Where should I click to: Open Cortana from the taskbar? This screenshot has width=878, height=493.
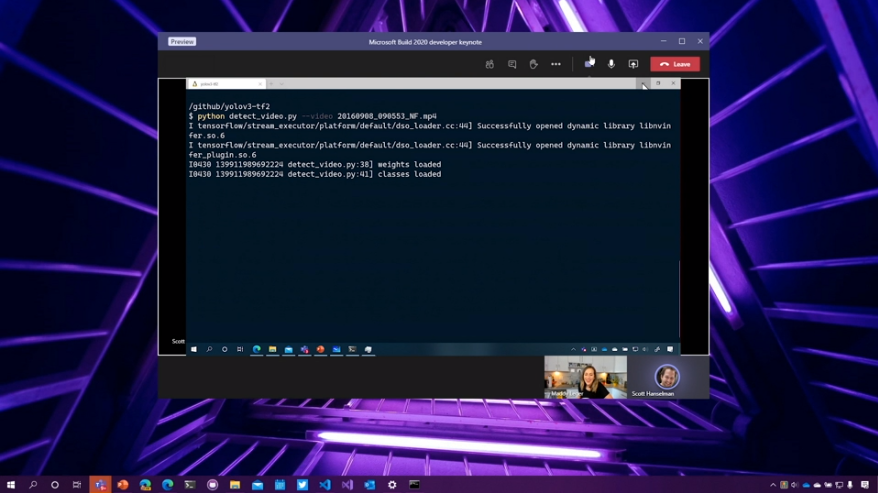click(x=55, y=485)
